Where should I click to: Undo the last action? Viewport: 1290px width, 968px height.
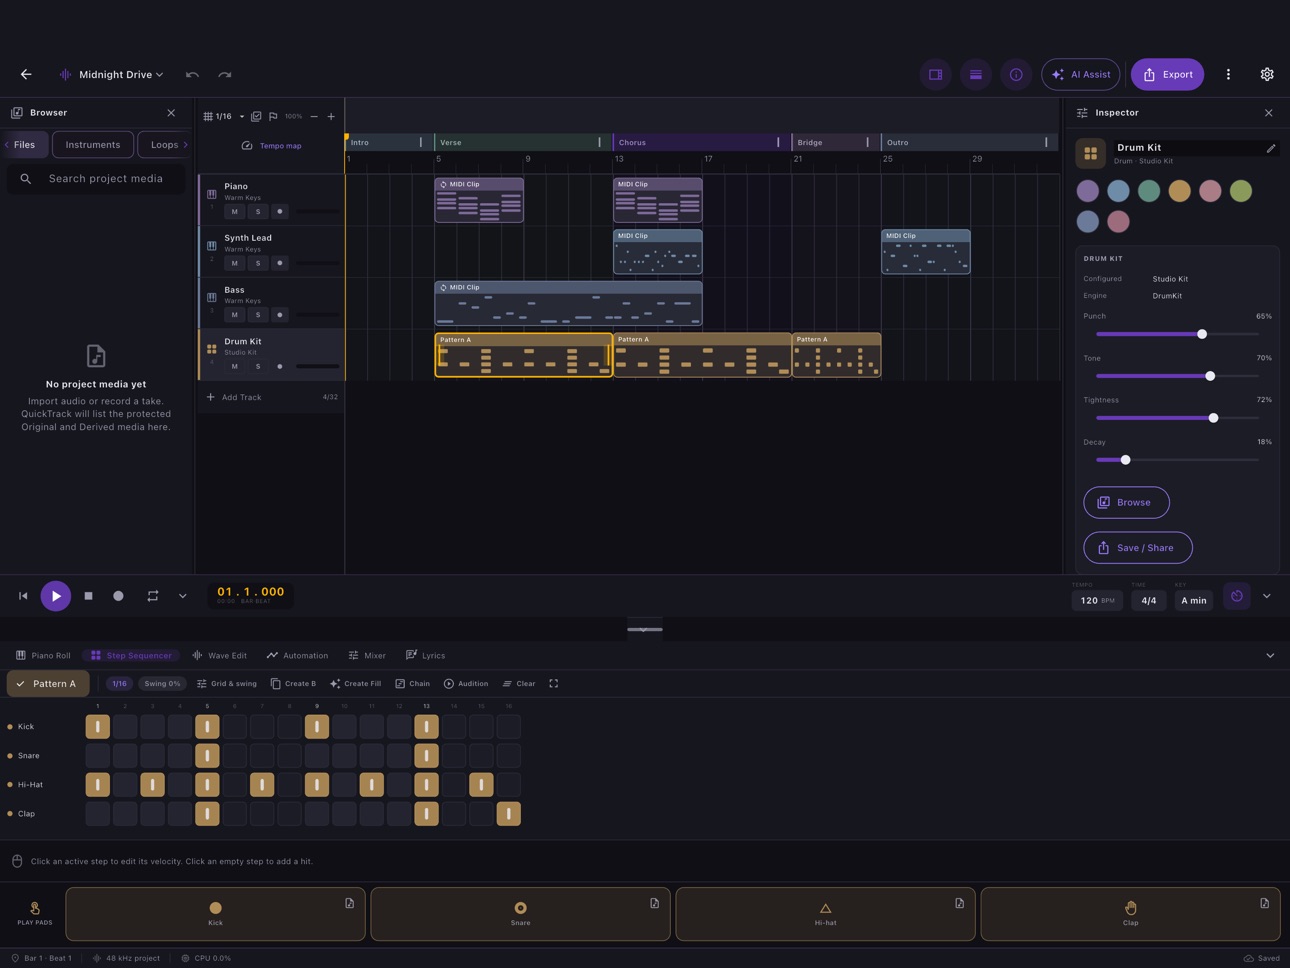tap(192, 74)
